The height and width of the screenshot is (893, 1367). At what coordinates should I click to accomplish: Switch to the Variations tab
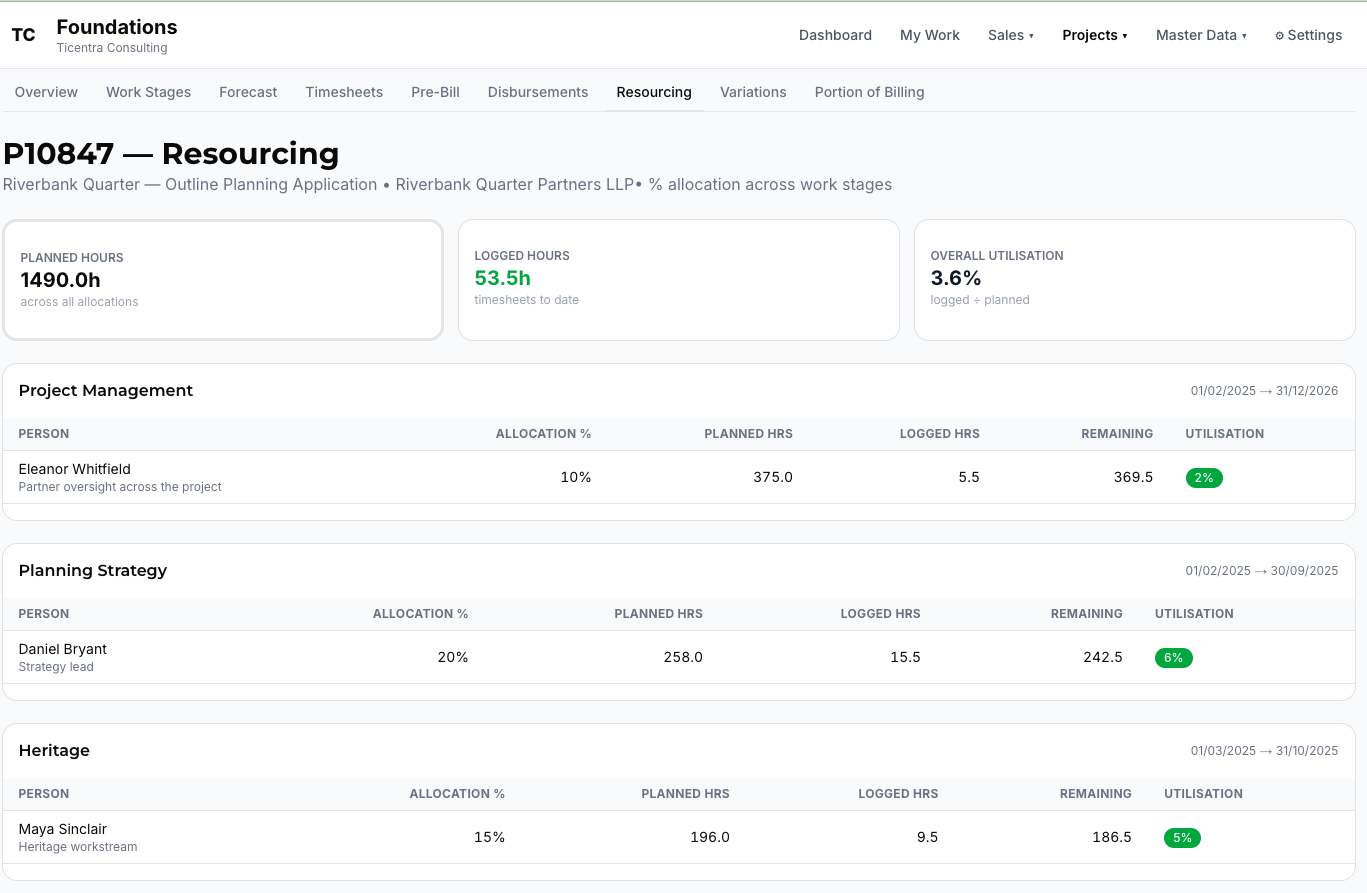coord(753,92)
